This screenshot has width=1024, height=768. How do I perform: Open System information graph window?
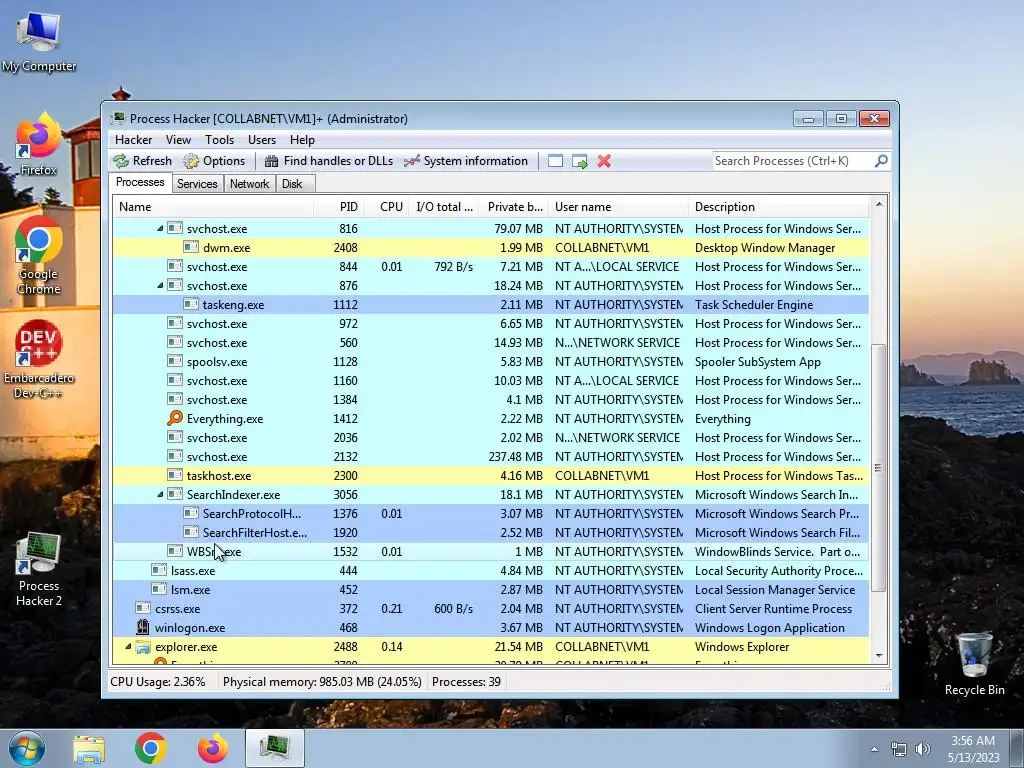click(466, 161)
